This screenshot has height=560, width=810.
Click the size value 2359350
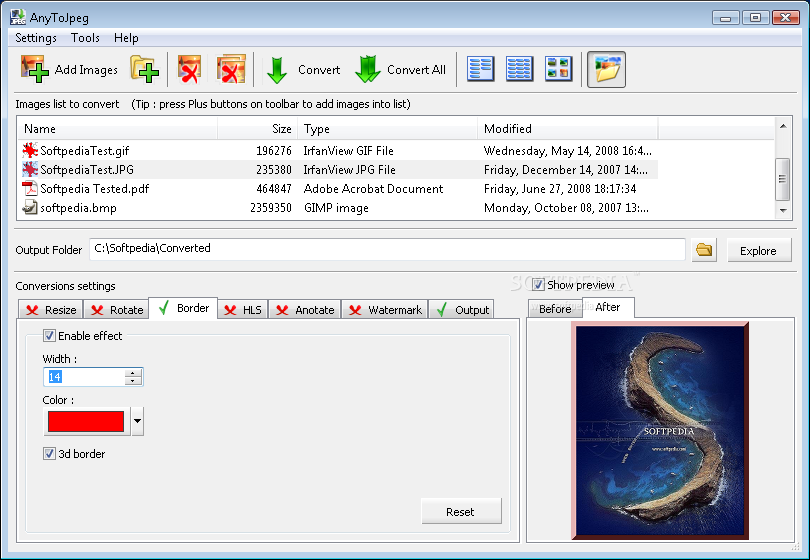click(271, 208)
